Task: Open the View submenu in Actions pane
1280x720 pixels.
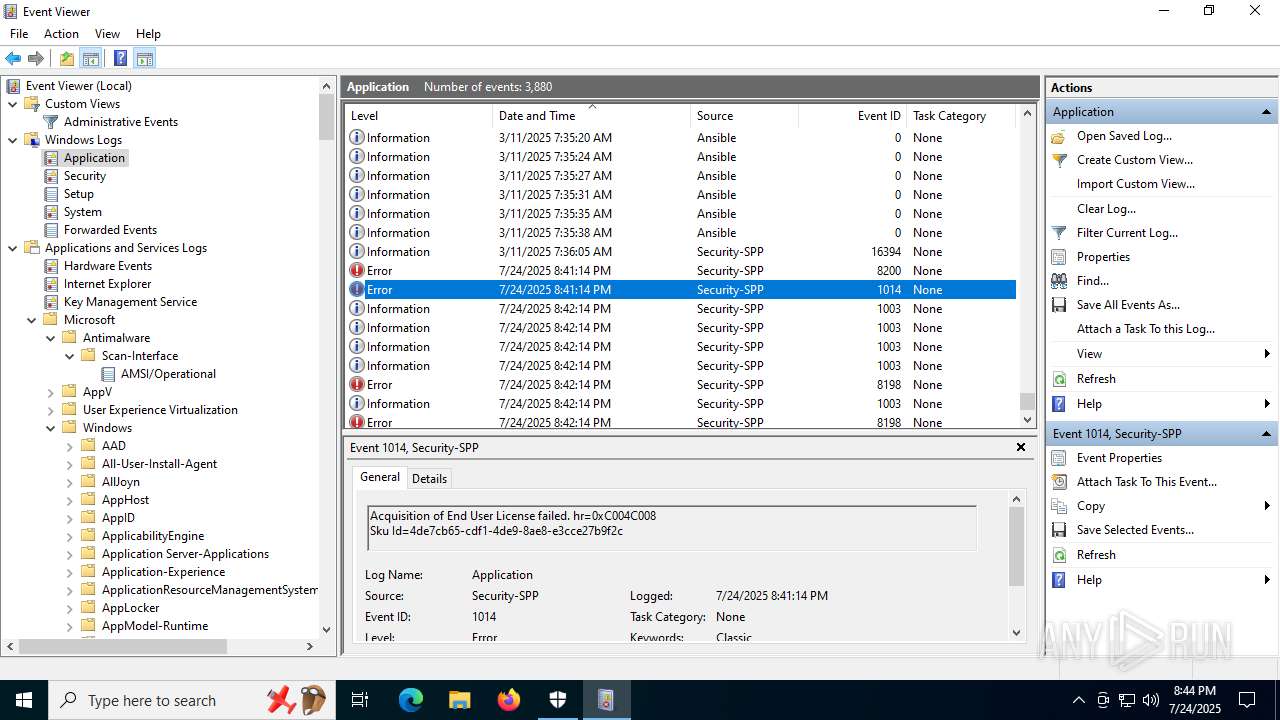Action: 1160,354
